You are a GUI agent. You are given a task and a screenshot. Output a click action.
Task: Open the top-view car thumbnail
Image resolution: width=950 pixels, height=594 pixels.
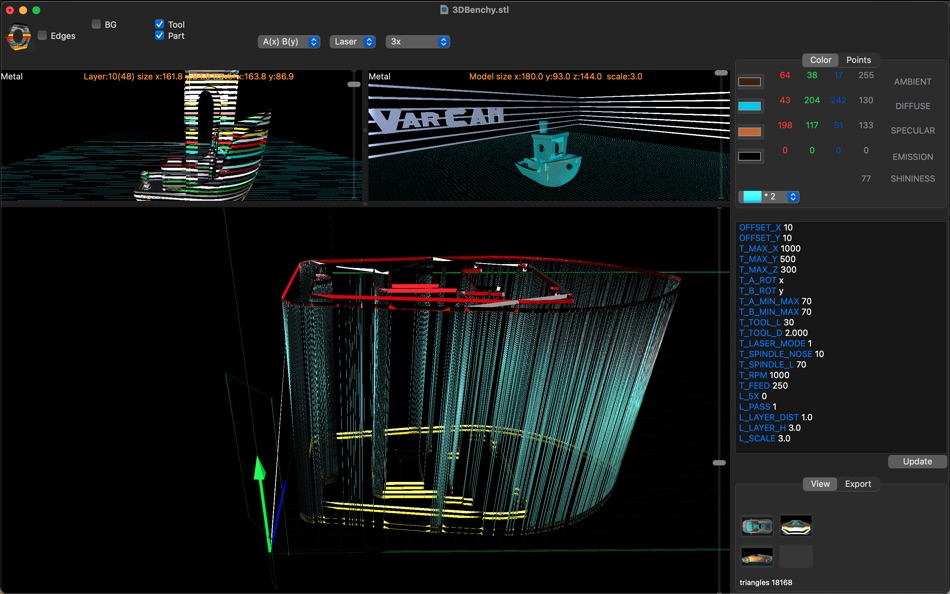[x=757, y=526]
